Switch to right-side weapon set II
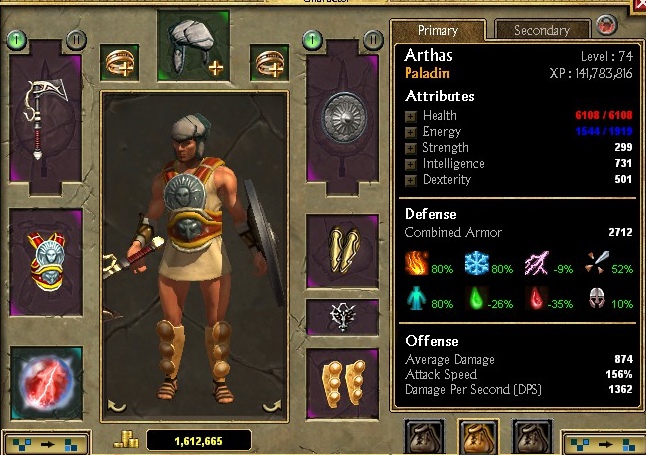 [373, 40]
